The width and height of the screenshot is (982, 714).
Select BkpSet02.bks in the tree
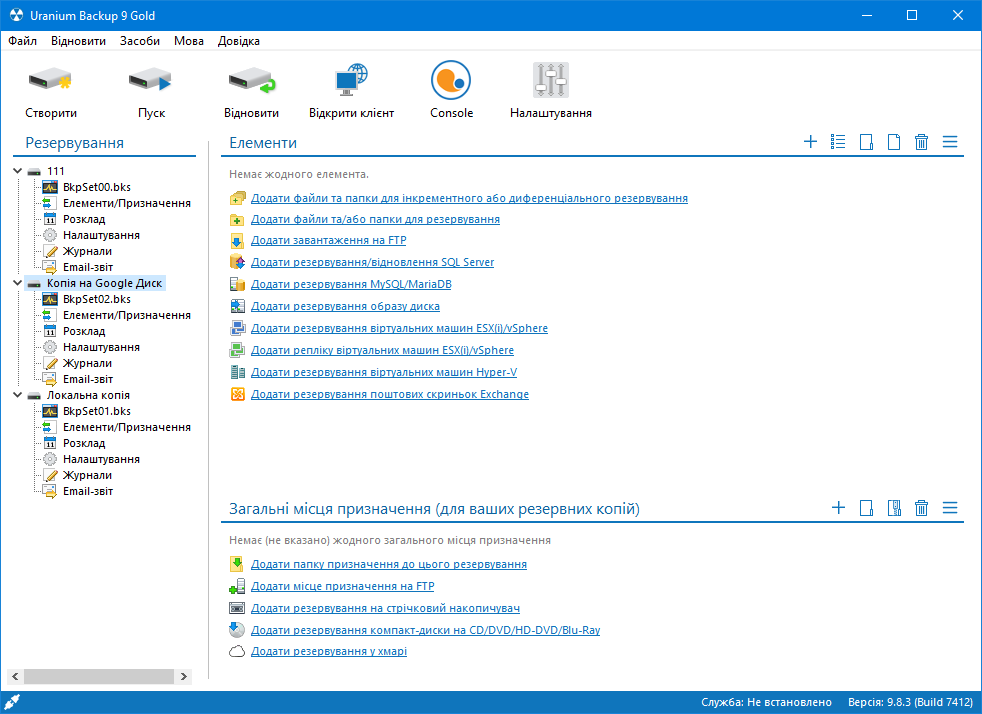click(x=97, y=299)
